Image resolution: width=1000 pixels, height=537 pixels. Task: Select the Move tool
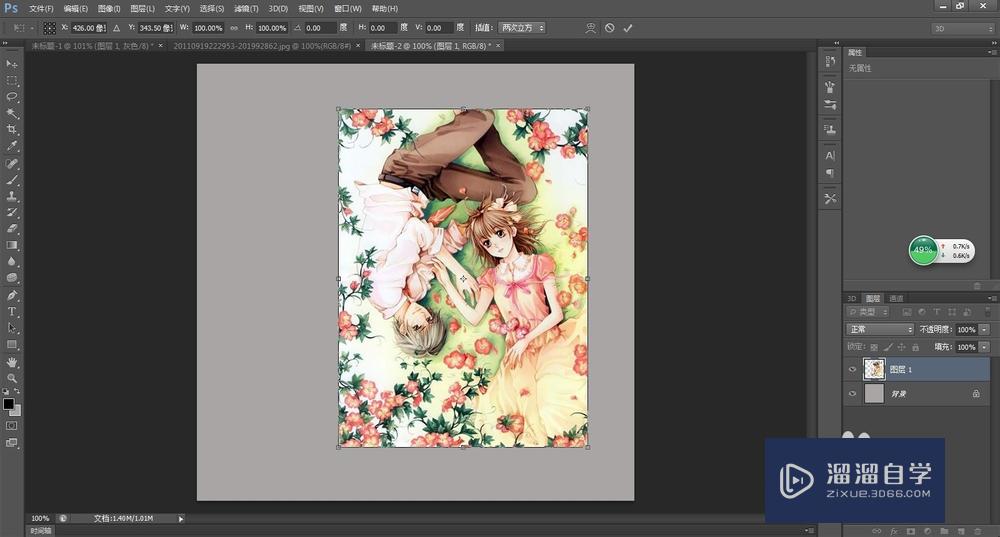pos(12,64)
